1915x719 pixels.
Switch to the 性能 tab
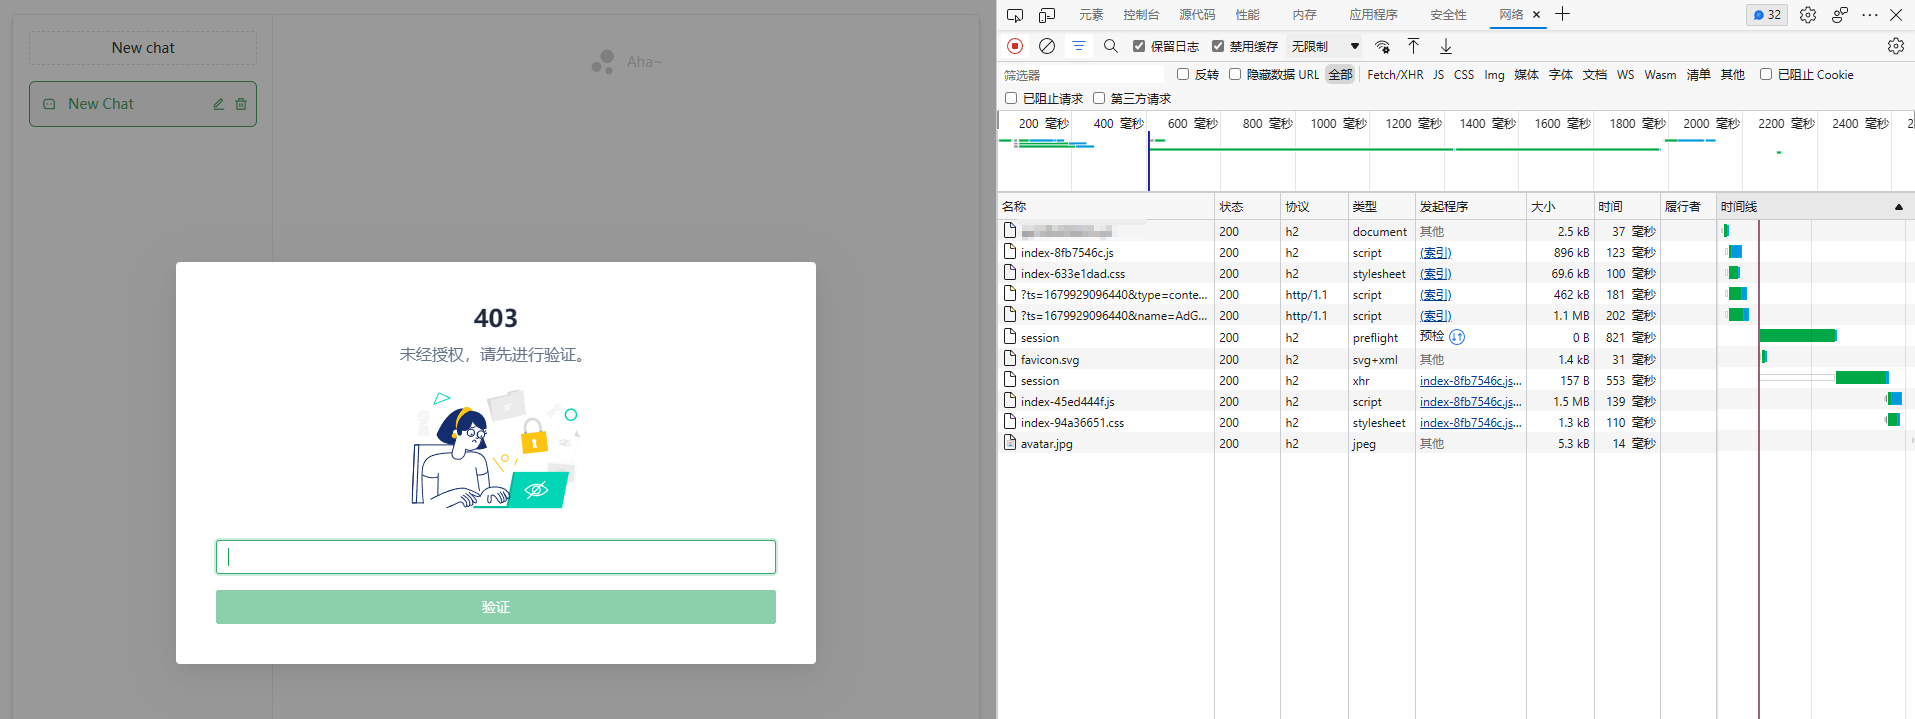pos(1247,15)
